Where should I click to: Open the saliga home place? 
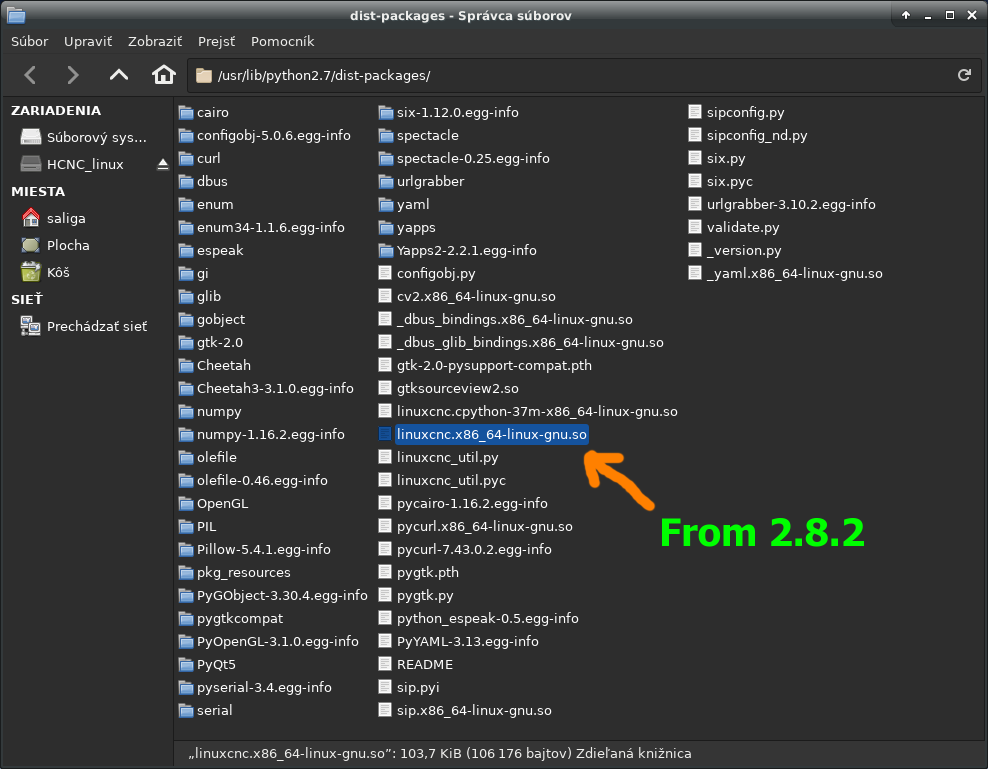[54, 218]
